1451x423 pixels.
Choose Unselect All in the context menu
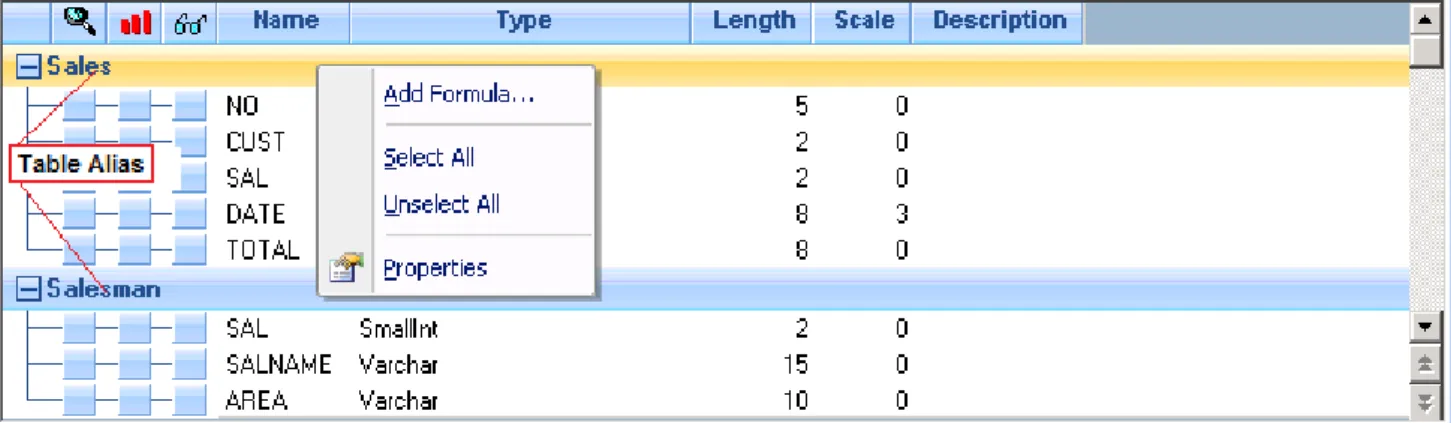point(441,204)
